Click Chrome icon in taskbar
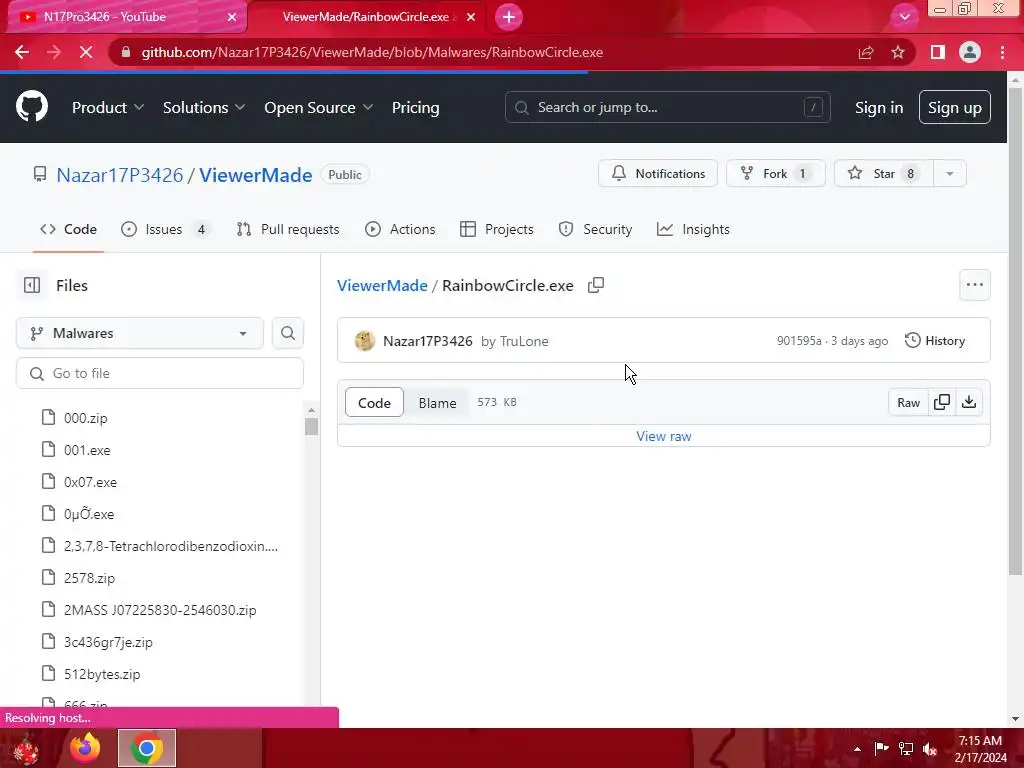 (147, 748)
